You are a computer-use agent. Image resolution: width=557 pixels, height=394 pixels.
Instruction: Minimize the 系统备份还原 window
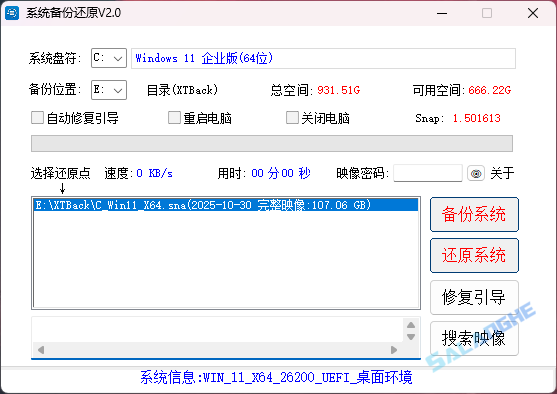pyautogui.click(x=442, y=13)
